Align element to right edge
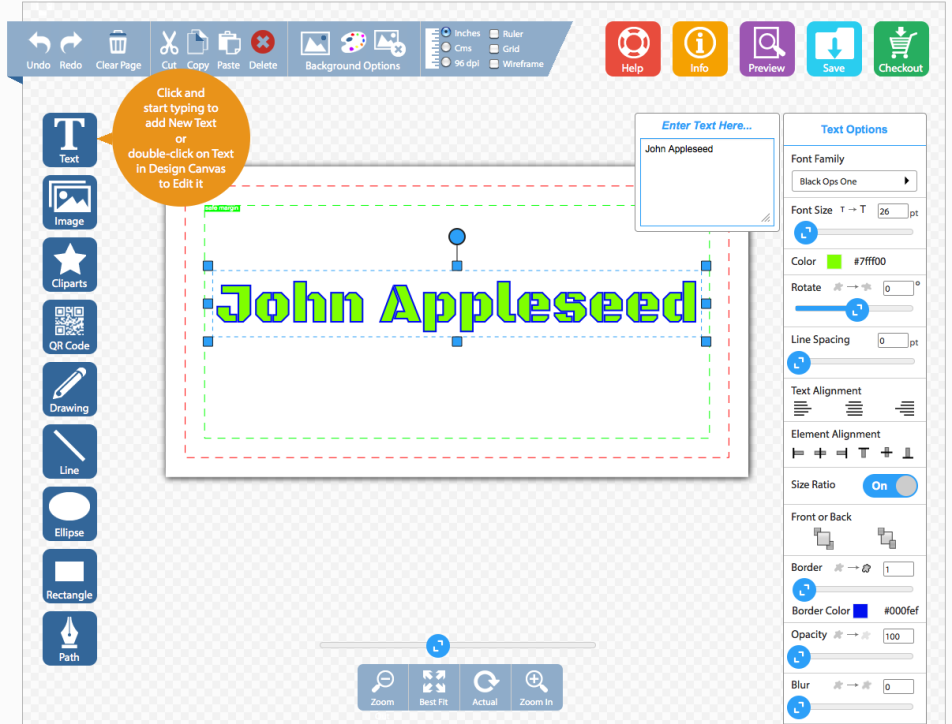 pyautogui.click(x=842, y=453)
